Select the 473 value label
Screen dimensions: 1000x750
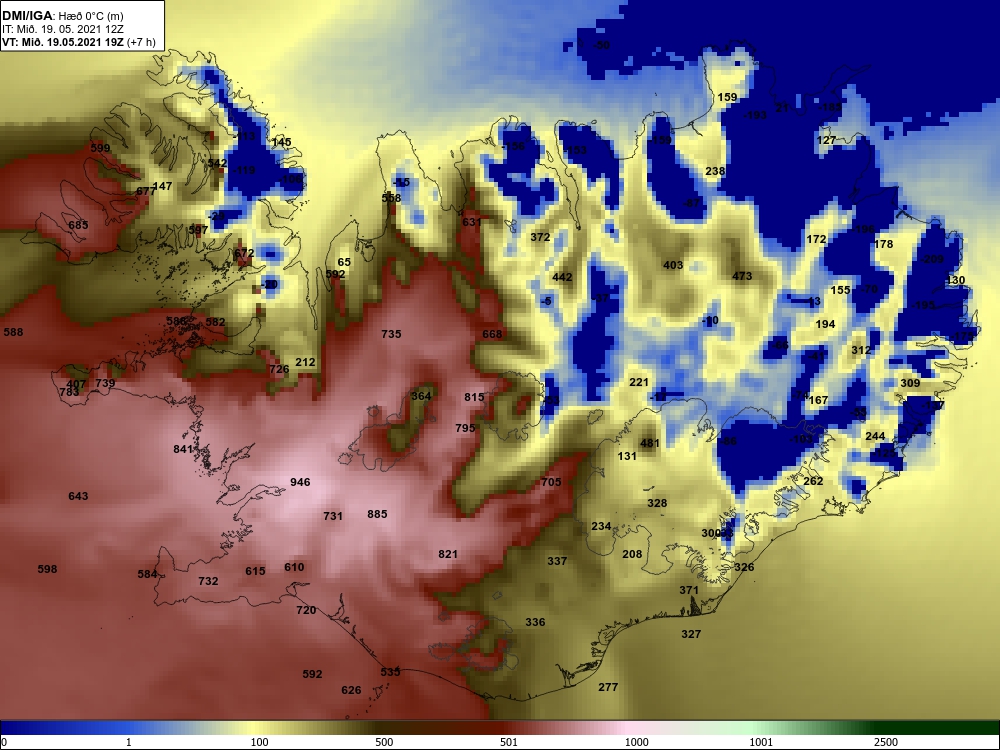742,276
